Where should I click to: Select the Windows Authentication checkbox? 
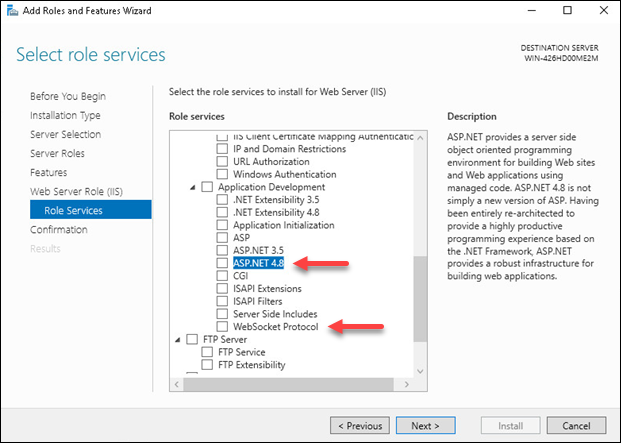pos(223,174)
